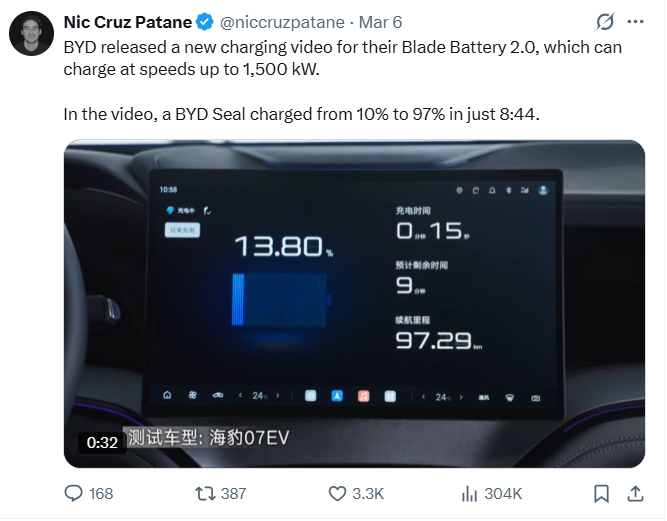
Task: Click the Grok circle-slash icon
Action: tap(605, 21)
